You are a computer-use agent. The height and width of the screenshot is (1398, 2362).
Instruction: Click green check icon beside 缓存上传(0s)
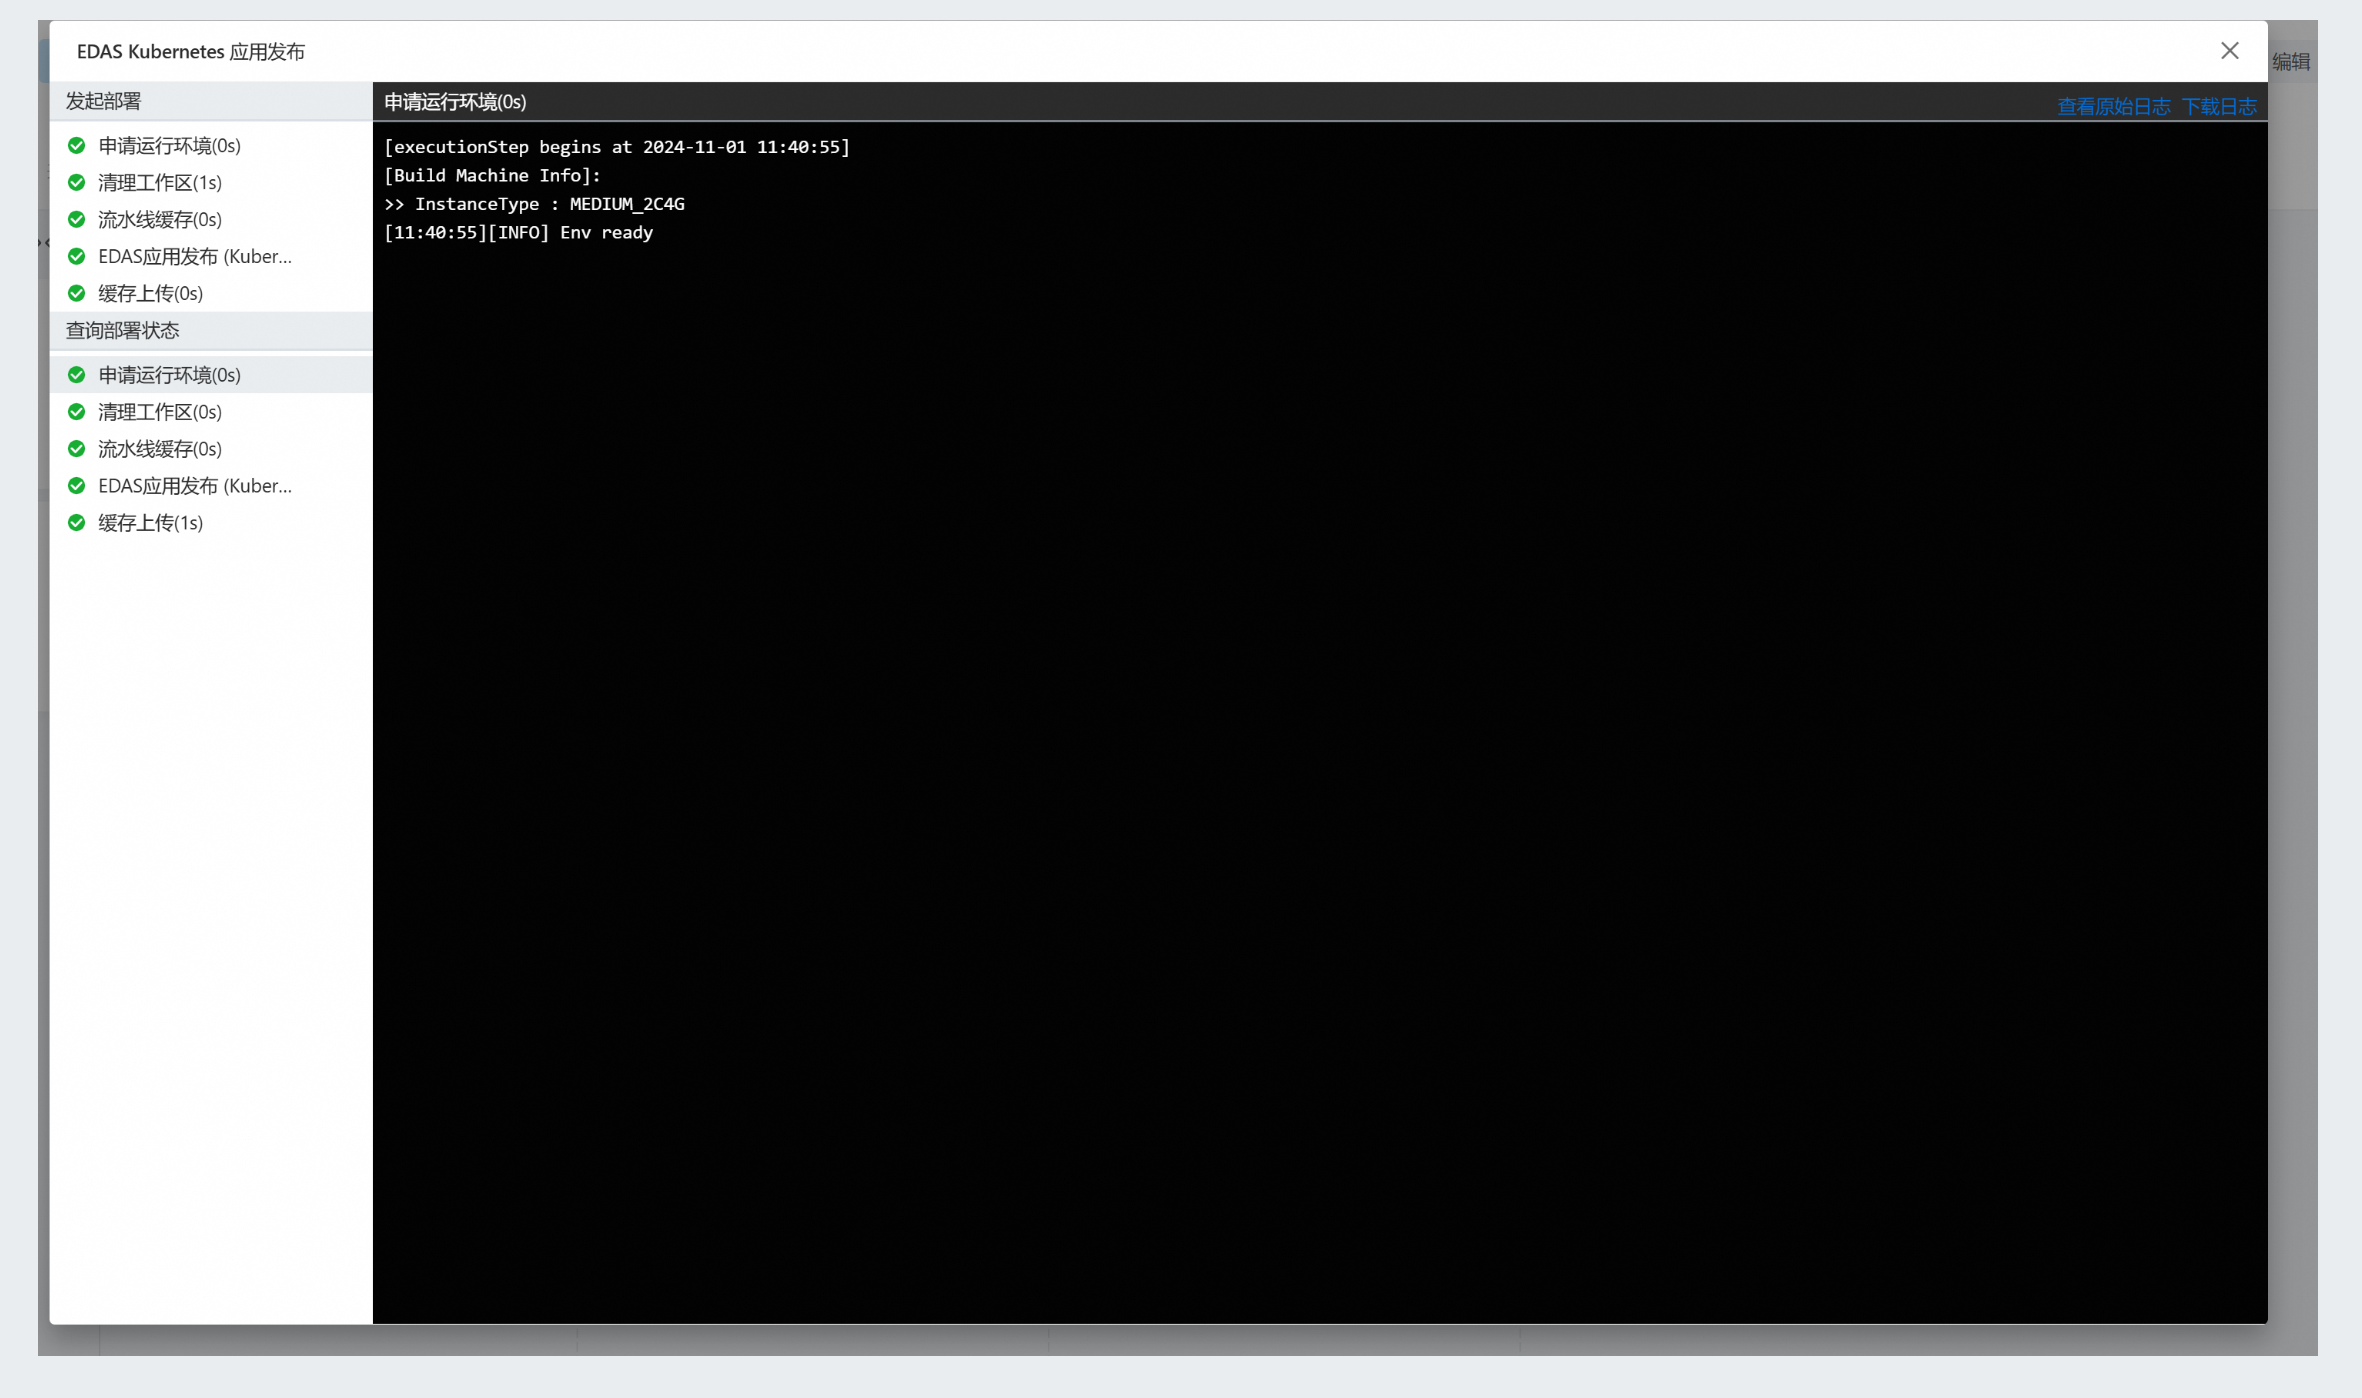coord(76,294)
